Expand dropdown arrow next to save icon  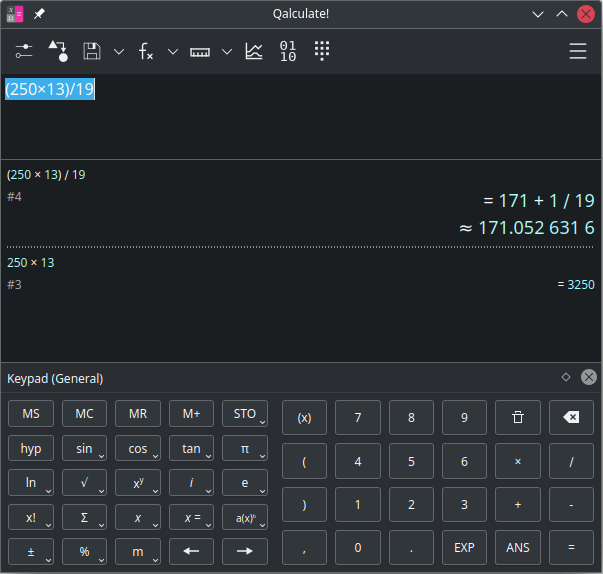119,52
